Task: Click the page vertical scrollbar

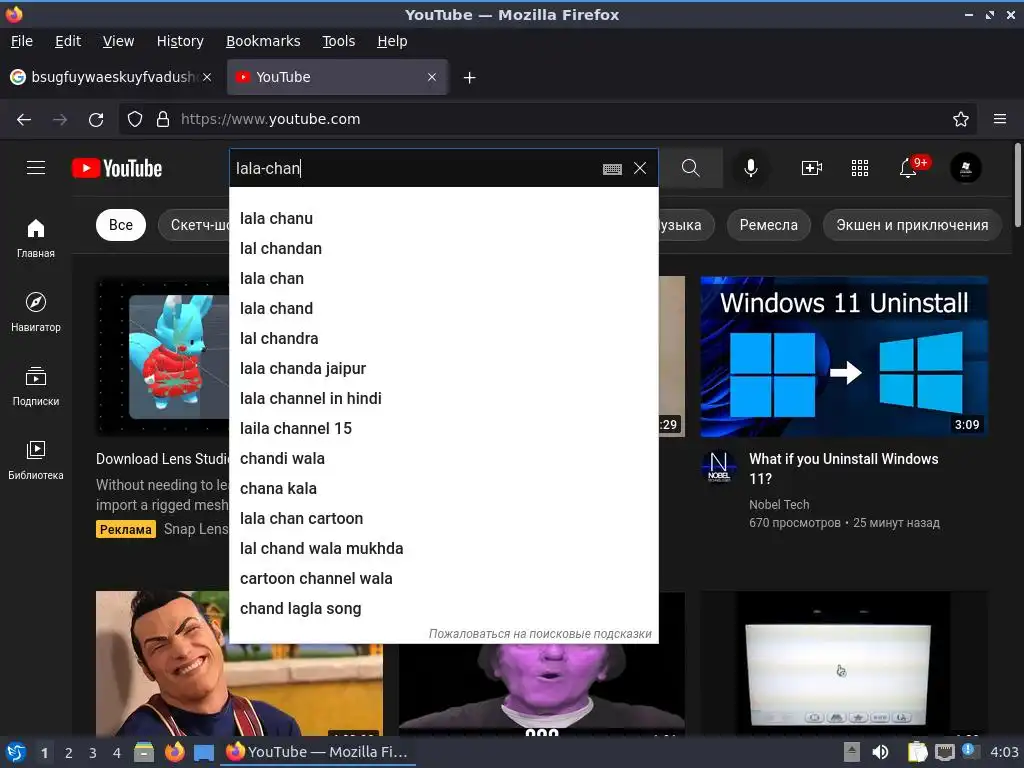Action: tap(1017, 185)
